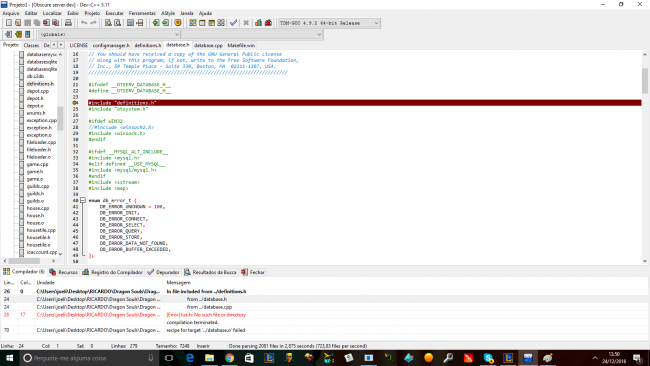Click the Close file toolbar icon
The height and width of the screenshot is (366, 650).
click(46, 23)
